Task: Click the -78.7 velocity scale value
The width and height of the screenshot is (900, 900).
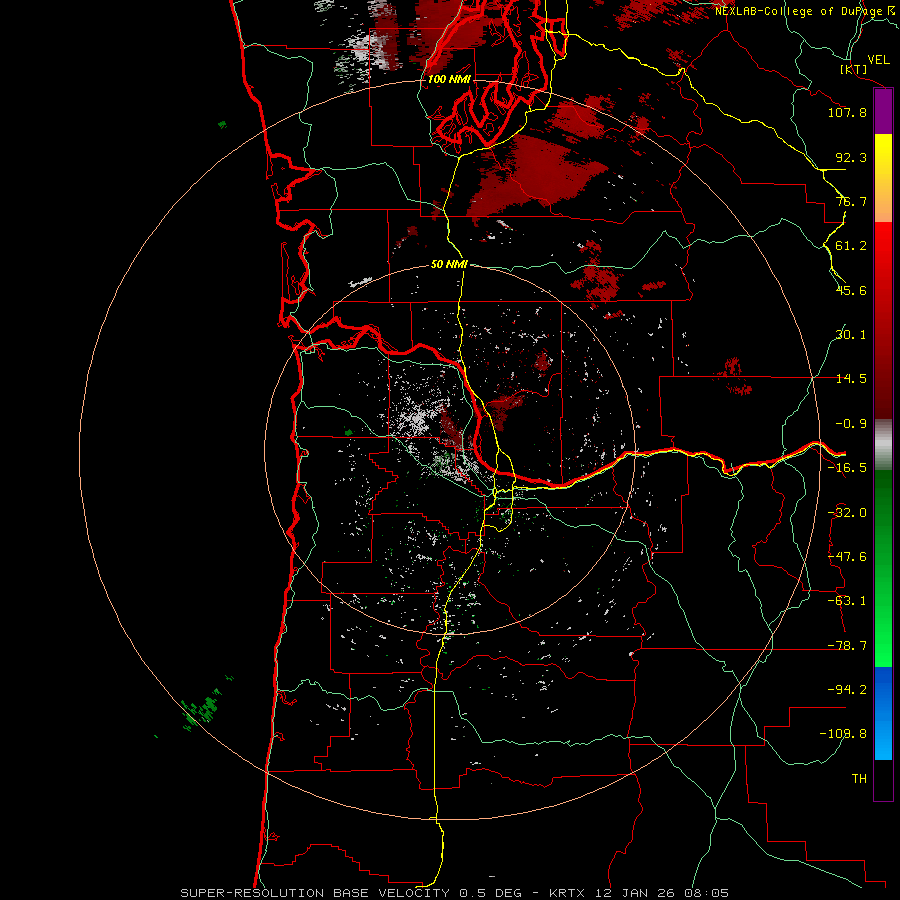Action: pos(847,646)
